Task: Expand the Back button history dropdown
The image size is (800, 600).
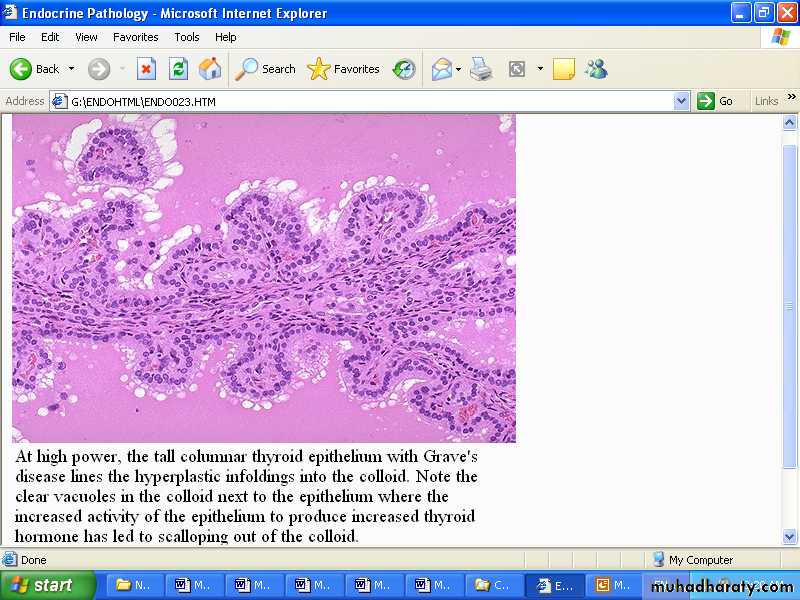Action: pos(71,69)
